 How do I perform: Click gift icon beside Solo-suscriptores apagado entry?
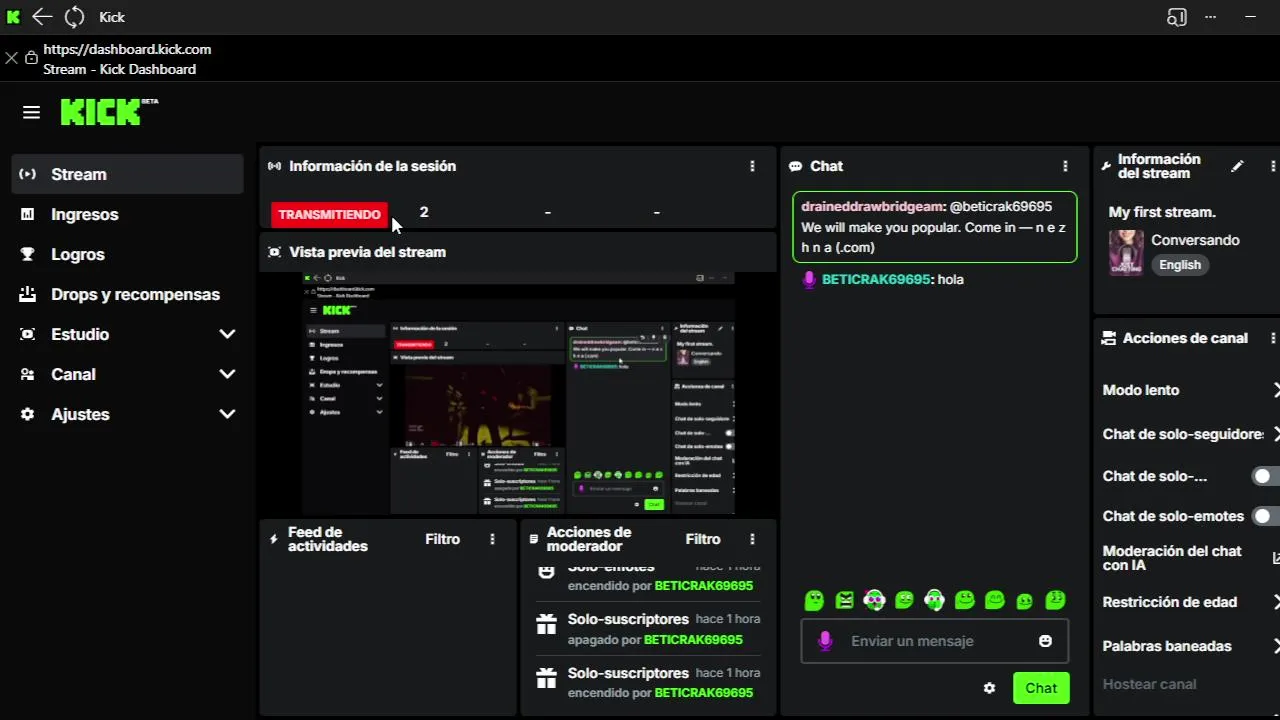tap(546, 625)
